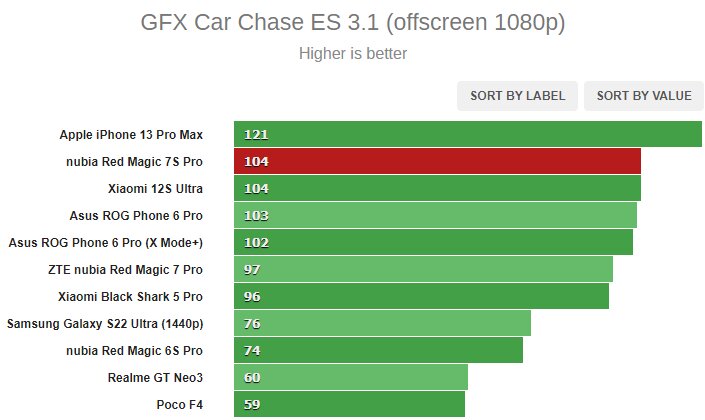Click the Sort by Label button
The width and height of the screenshot is (705, 420).
pyautogui.click(x=518, y=96)
